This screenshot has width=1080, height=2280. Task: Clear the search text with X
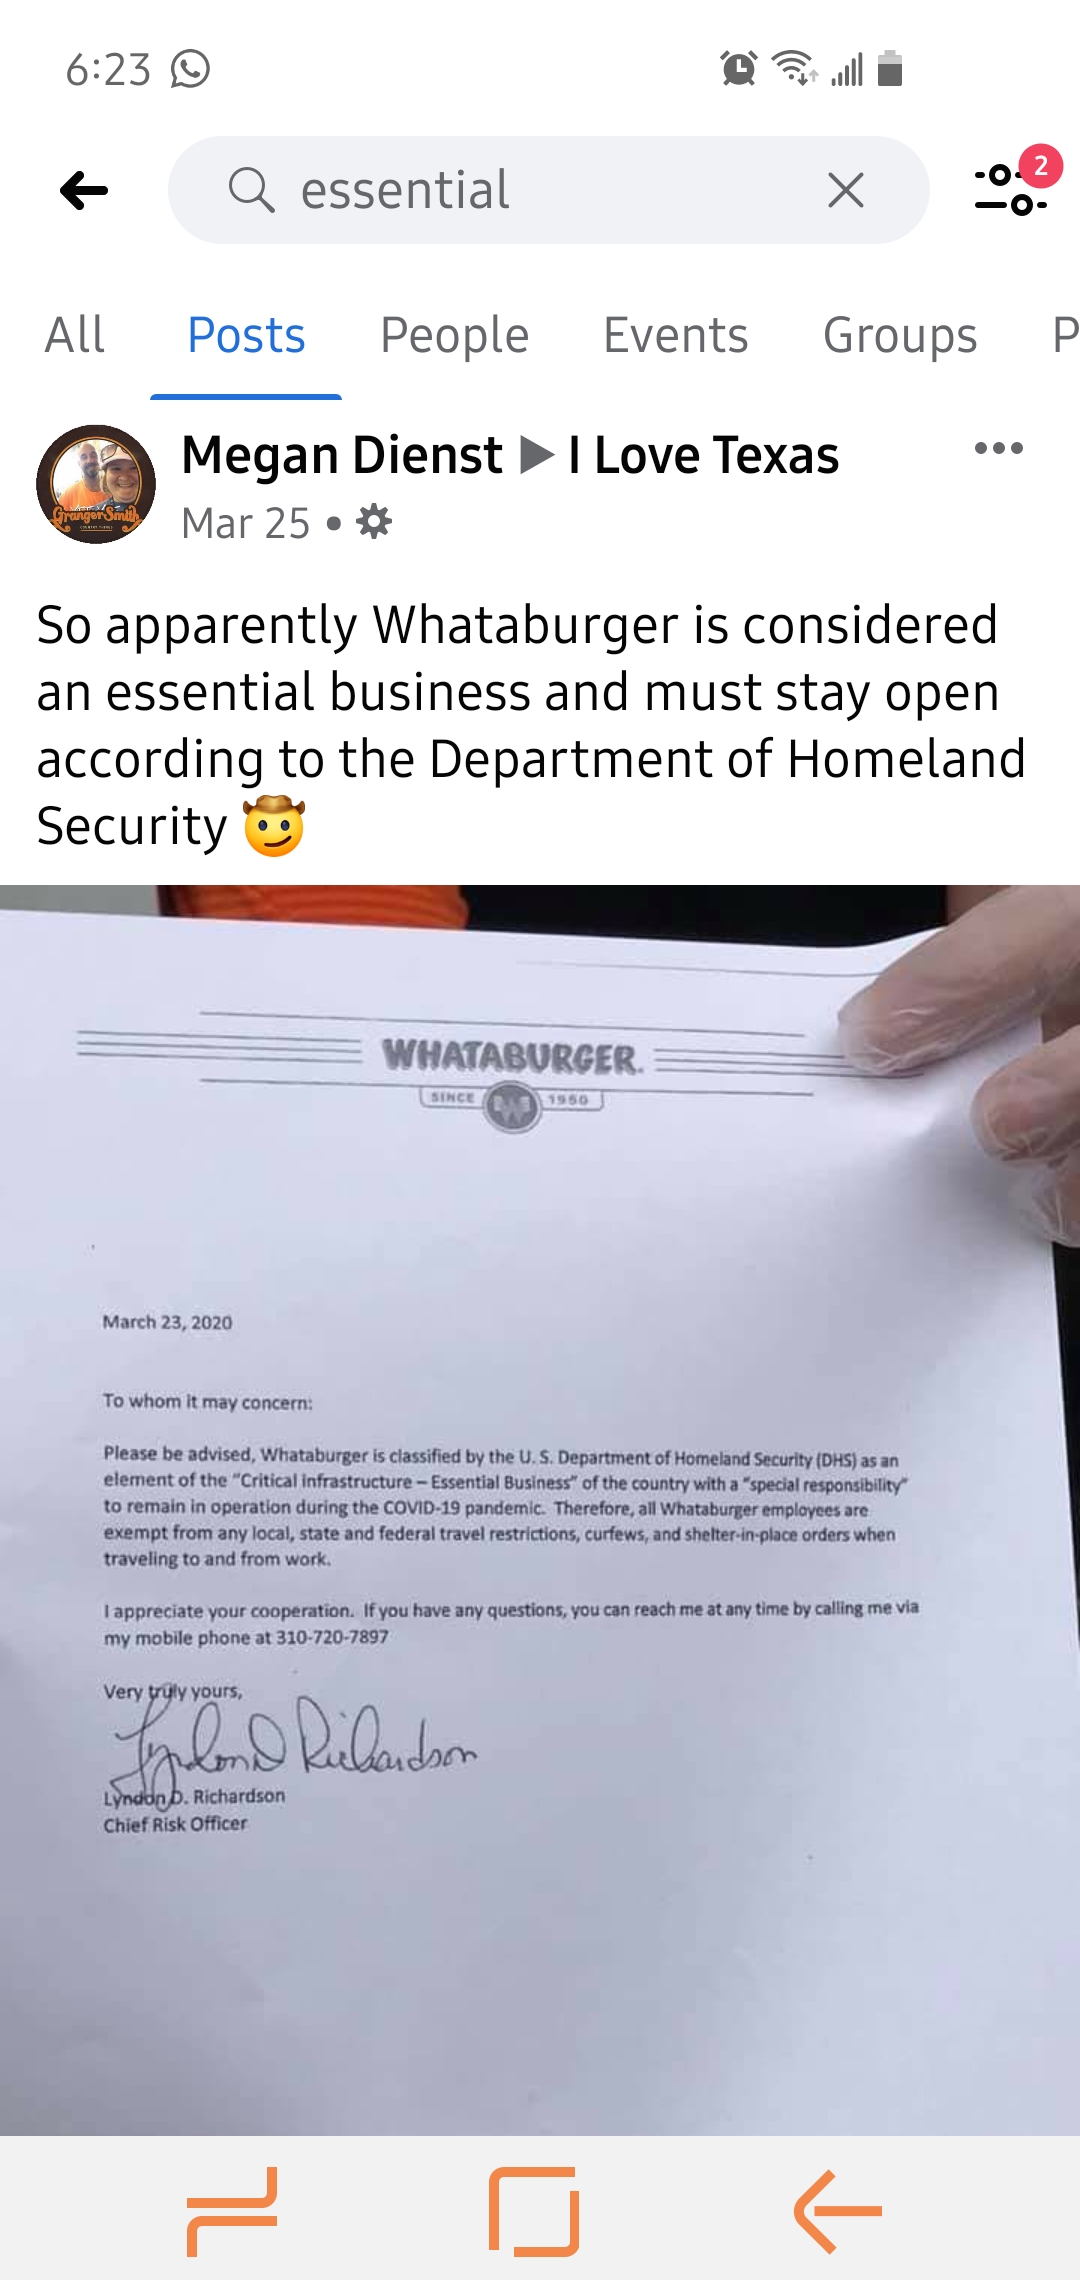(x=846, y=190)
